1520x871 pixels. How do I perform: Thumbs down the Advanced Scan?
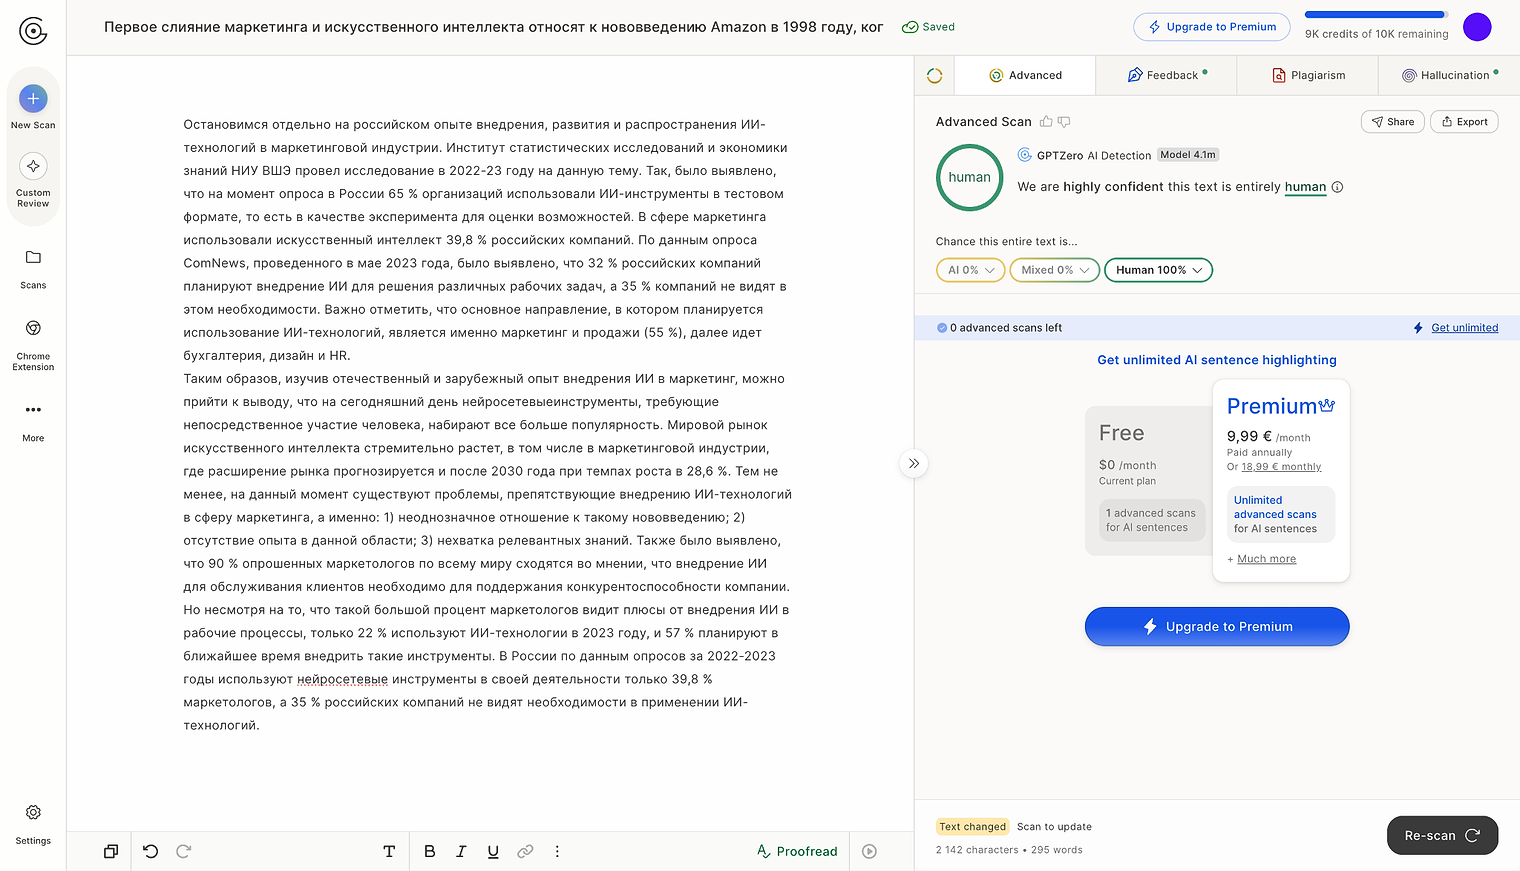pyautogui.click(x=1064, y=122)
